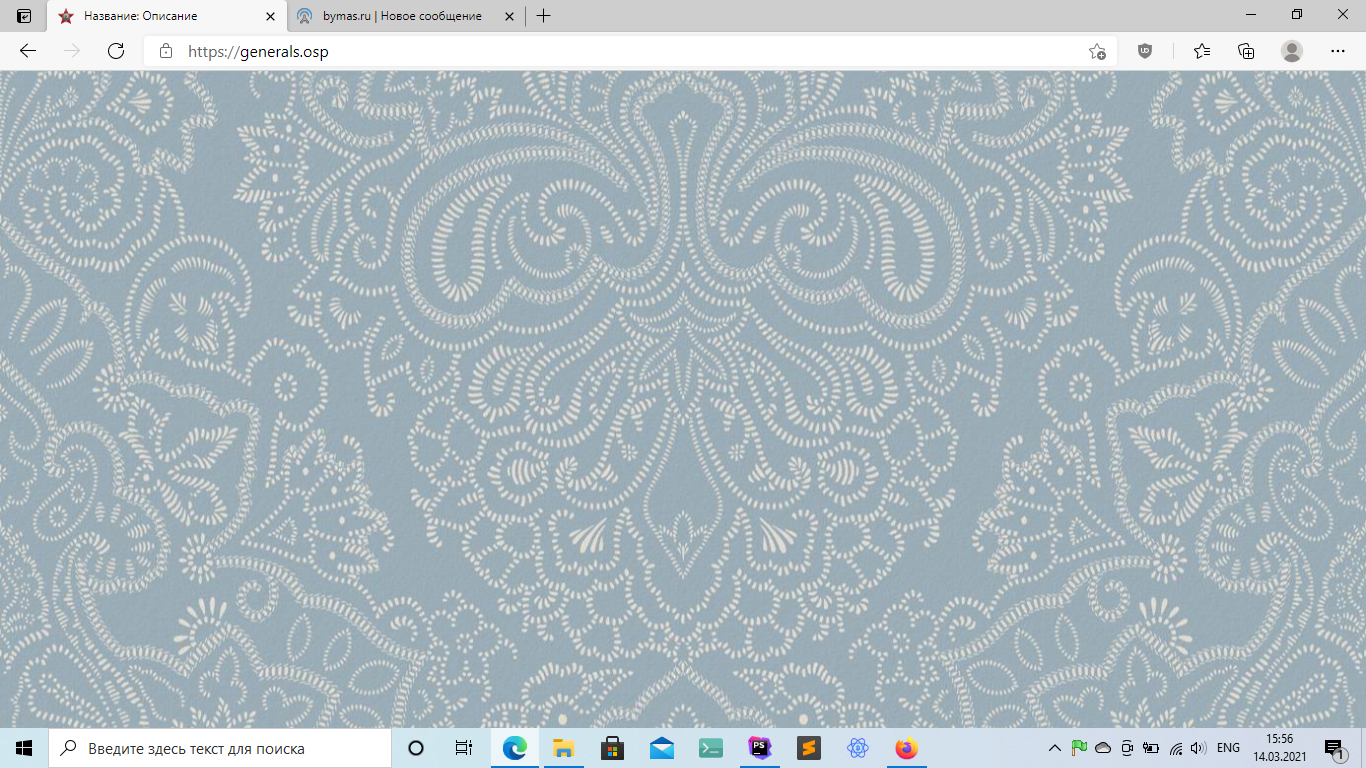Open Cortana from the taskbar
Image resolution: width=1366 pixels, height=768 pixels.
[416, 748]
